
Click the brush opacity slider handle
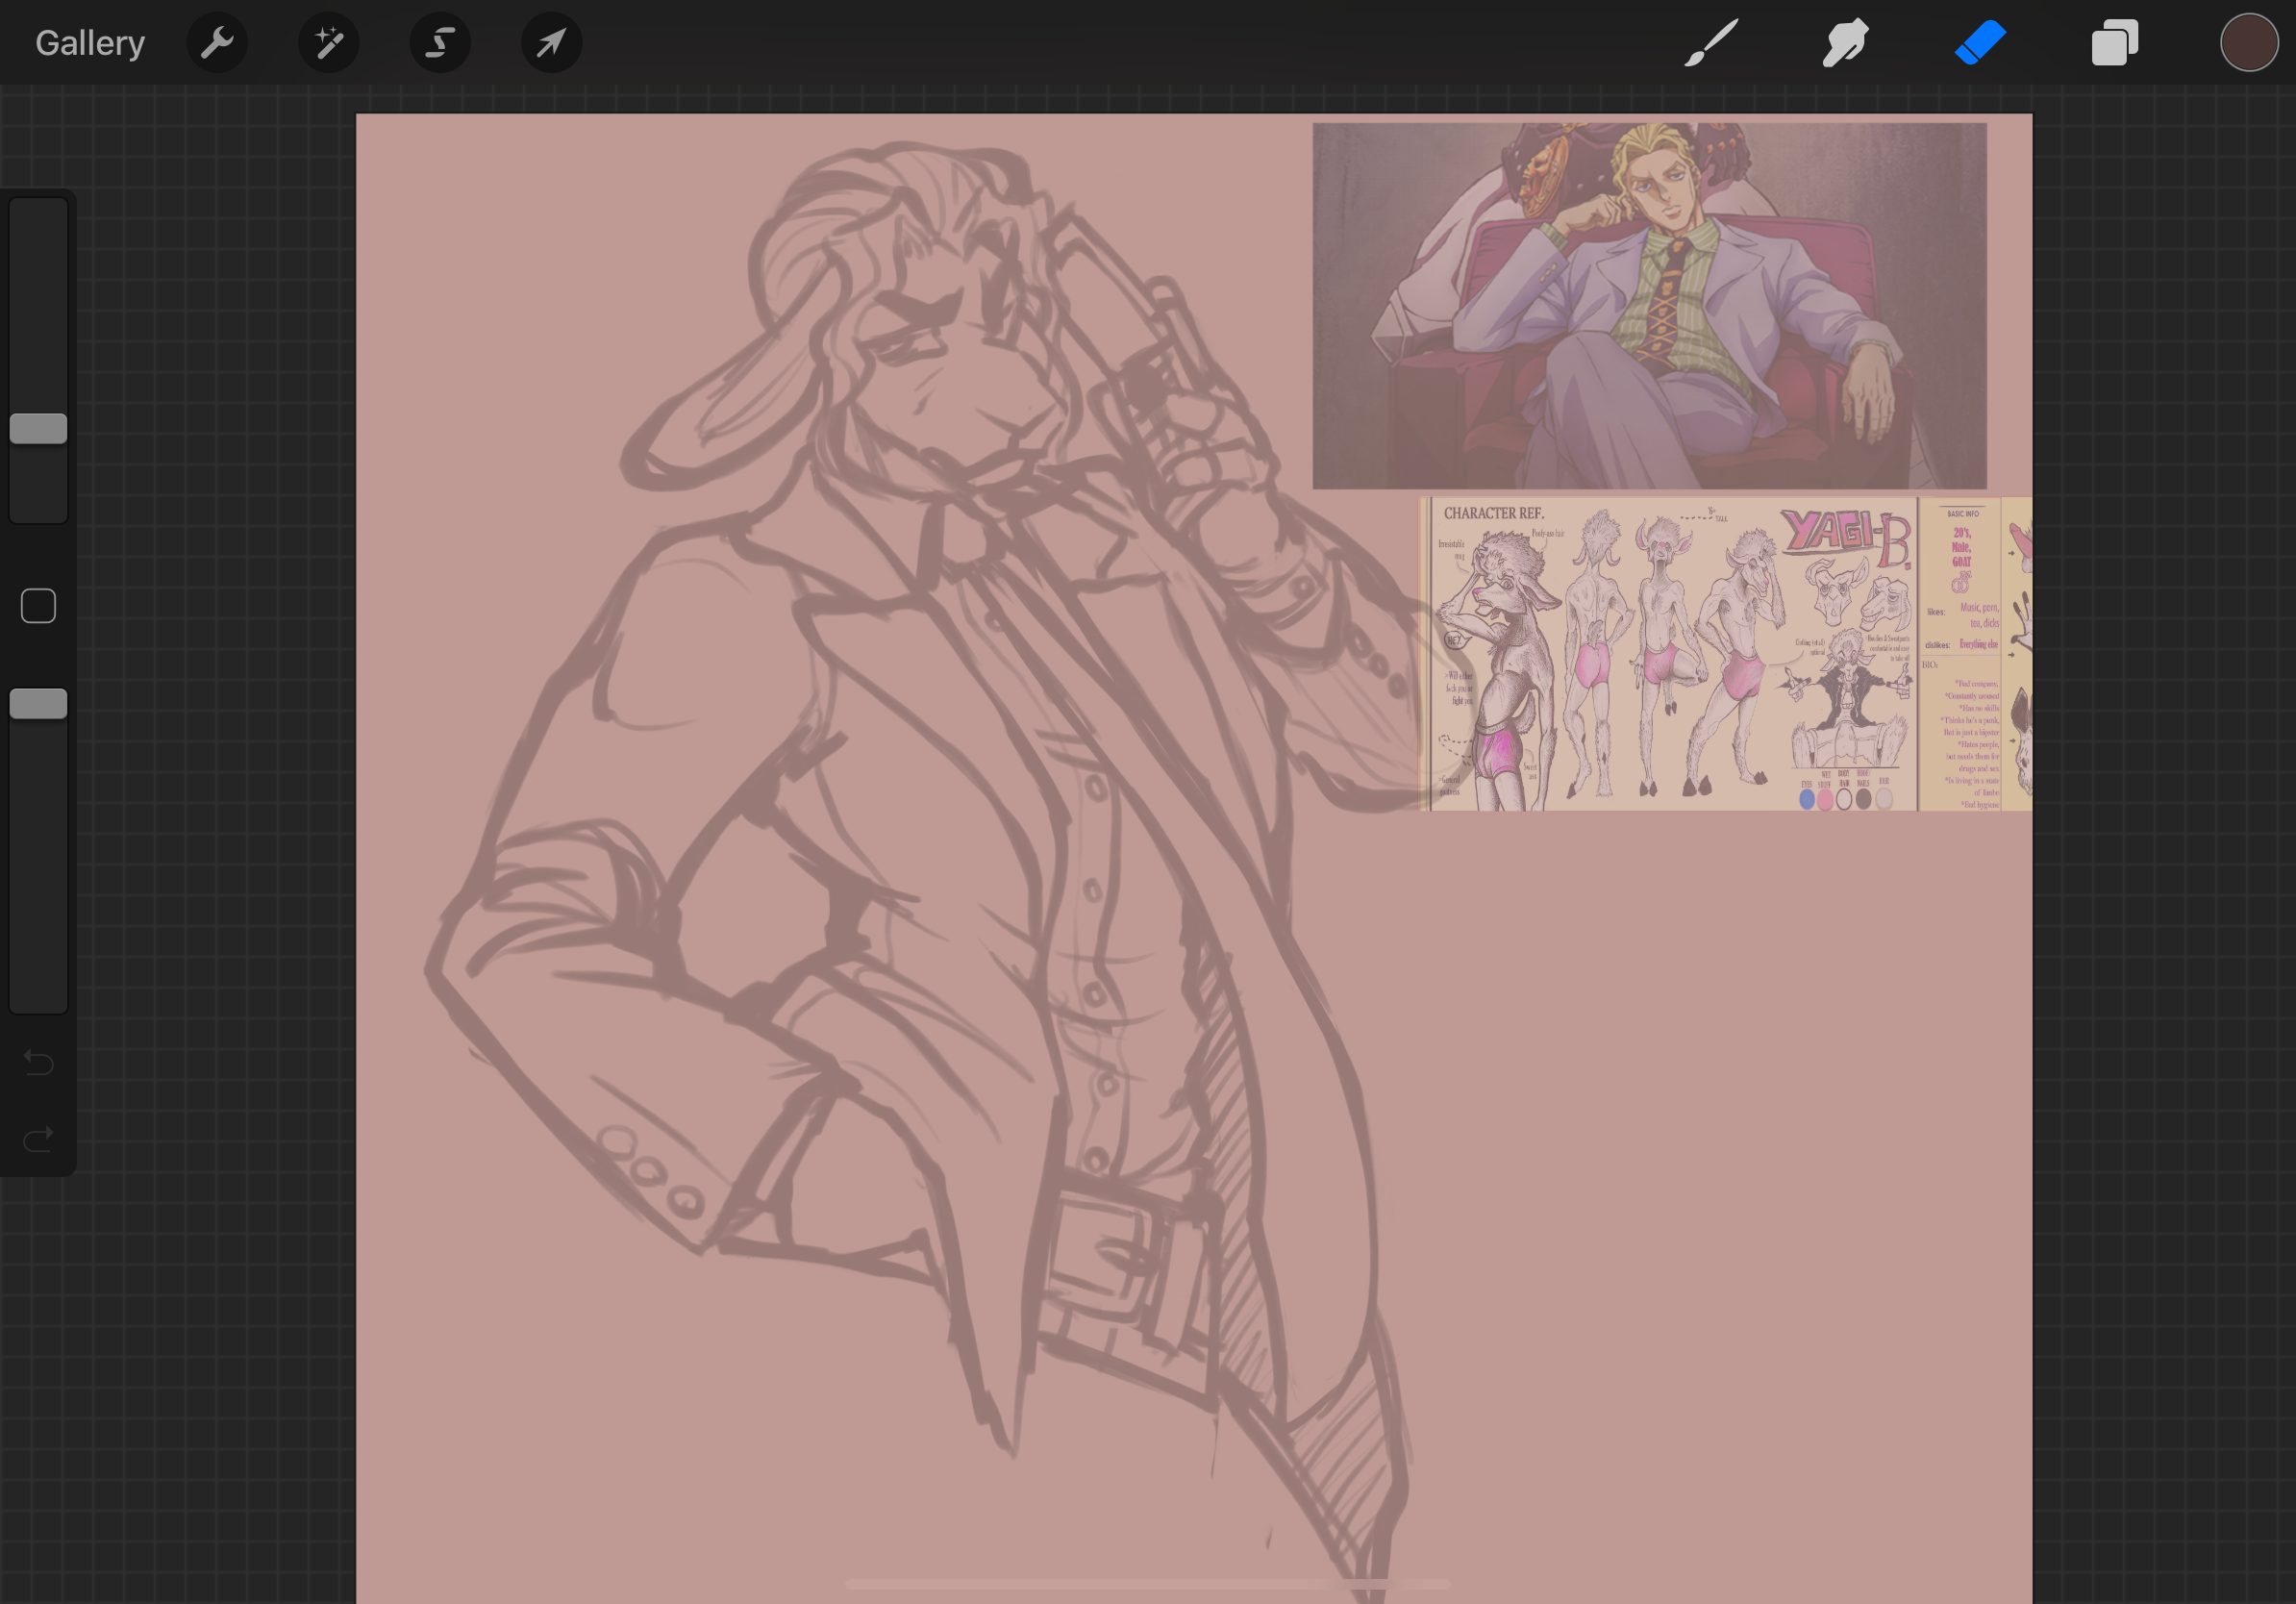tap(38, 704)
